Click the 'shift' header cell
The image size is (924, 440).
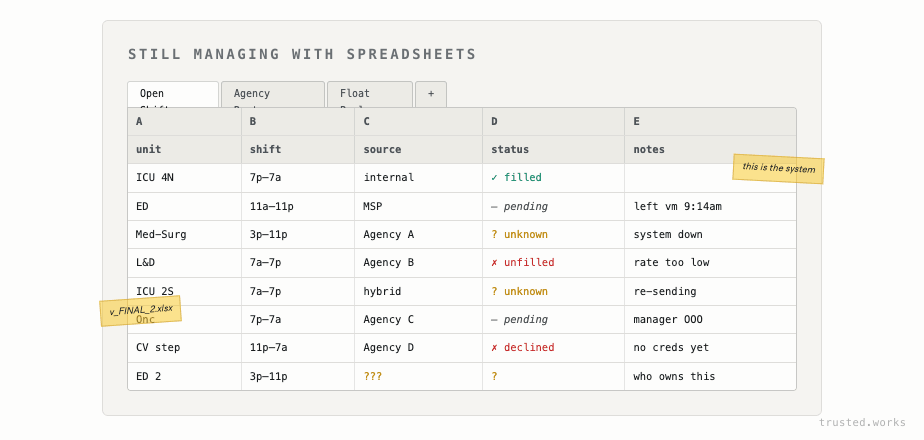298,150
